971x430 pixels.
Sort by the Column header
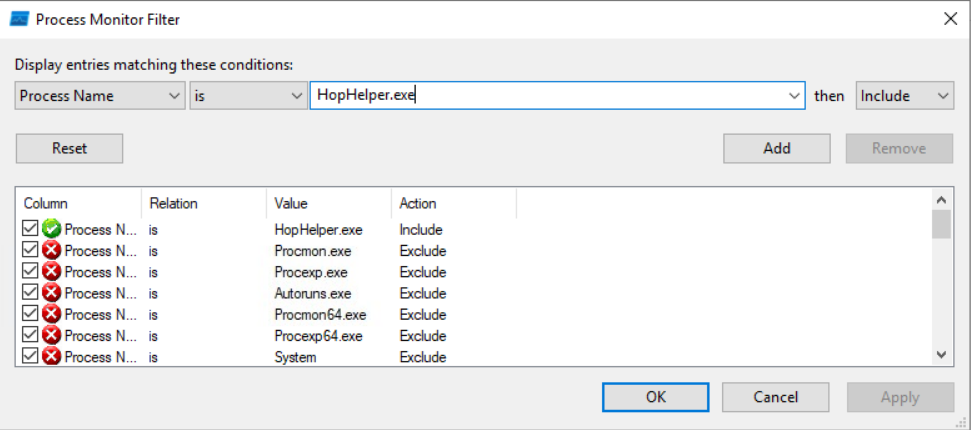click(78, 203)
